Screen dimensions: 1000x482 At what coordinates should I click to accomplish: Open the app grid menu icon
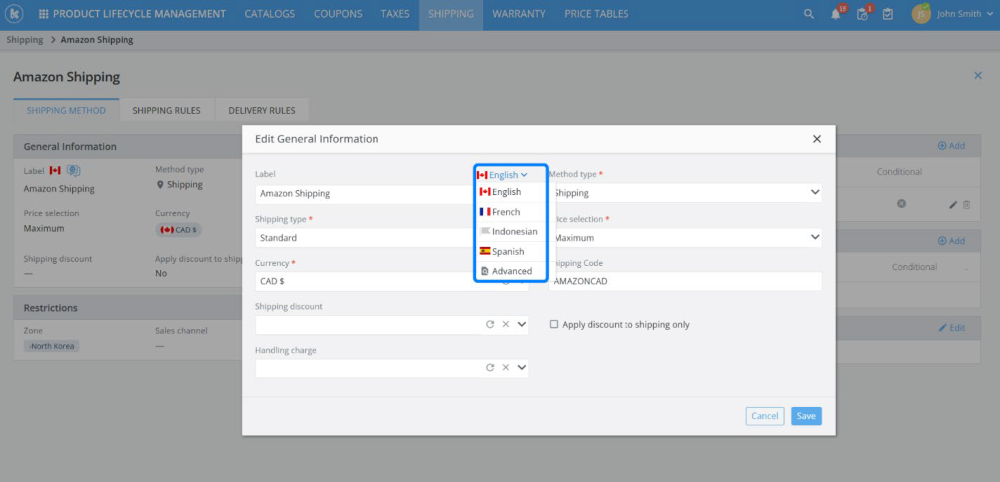43,14
